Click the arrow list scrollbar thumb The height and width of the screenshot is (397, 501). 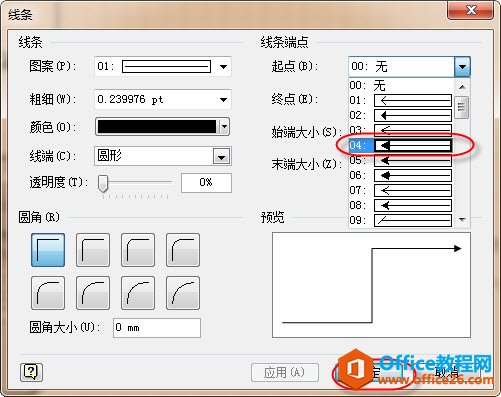pyautogui.click(x=462, y=107)
